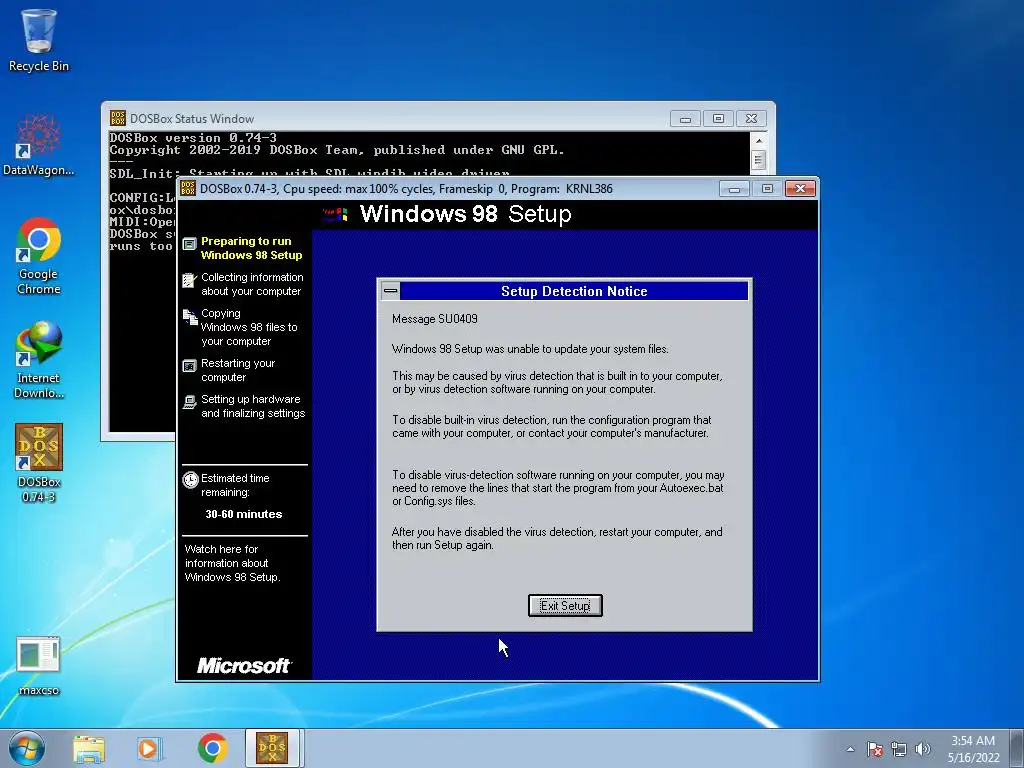This screenshot has height=768, width=1024.
Task: Show hidden system tray icons
Action: [850, 749]
